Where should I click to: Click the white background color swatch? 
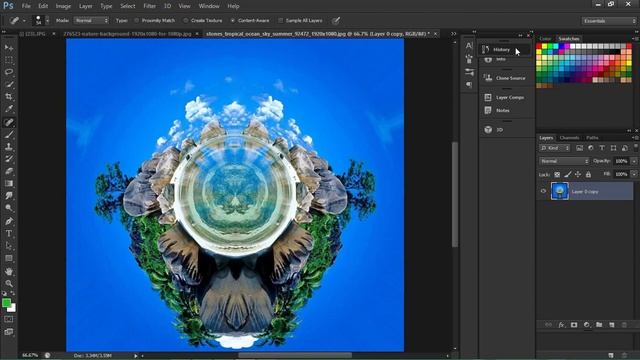click(x=13, y=309)
